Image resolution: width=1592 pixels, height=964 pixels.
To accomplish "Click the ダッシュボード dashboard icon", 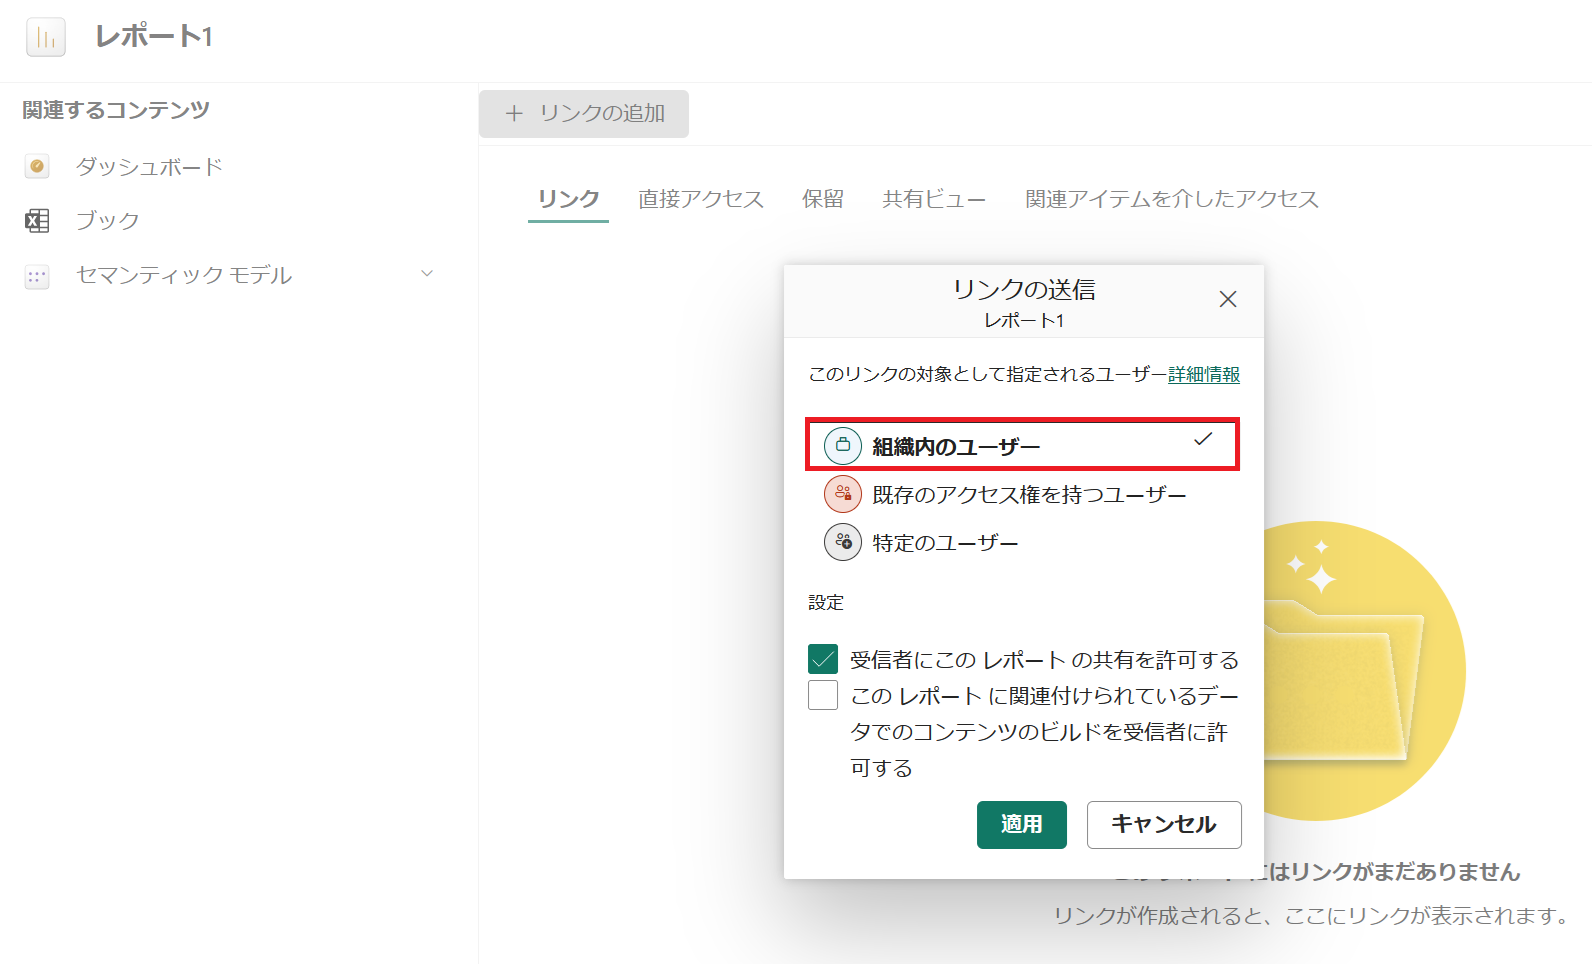I will 37,167.
